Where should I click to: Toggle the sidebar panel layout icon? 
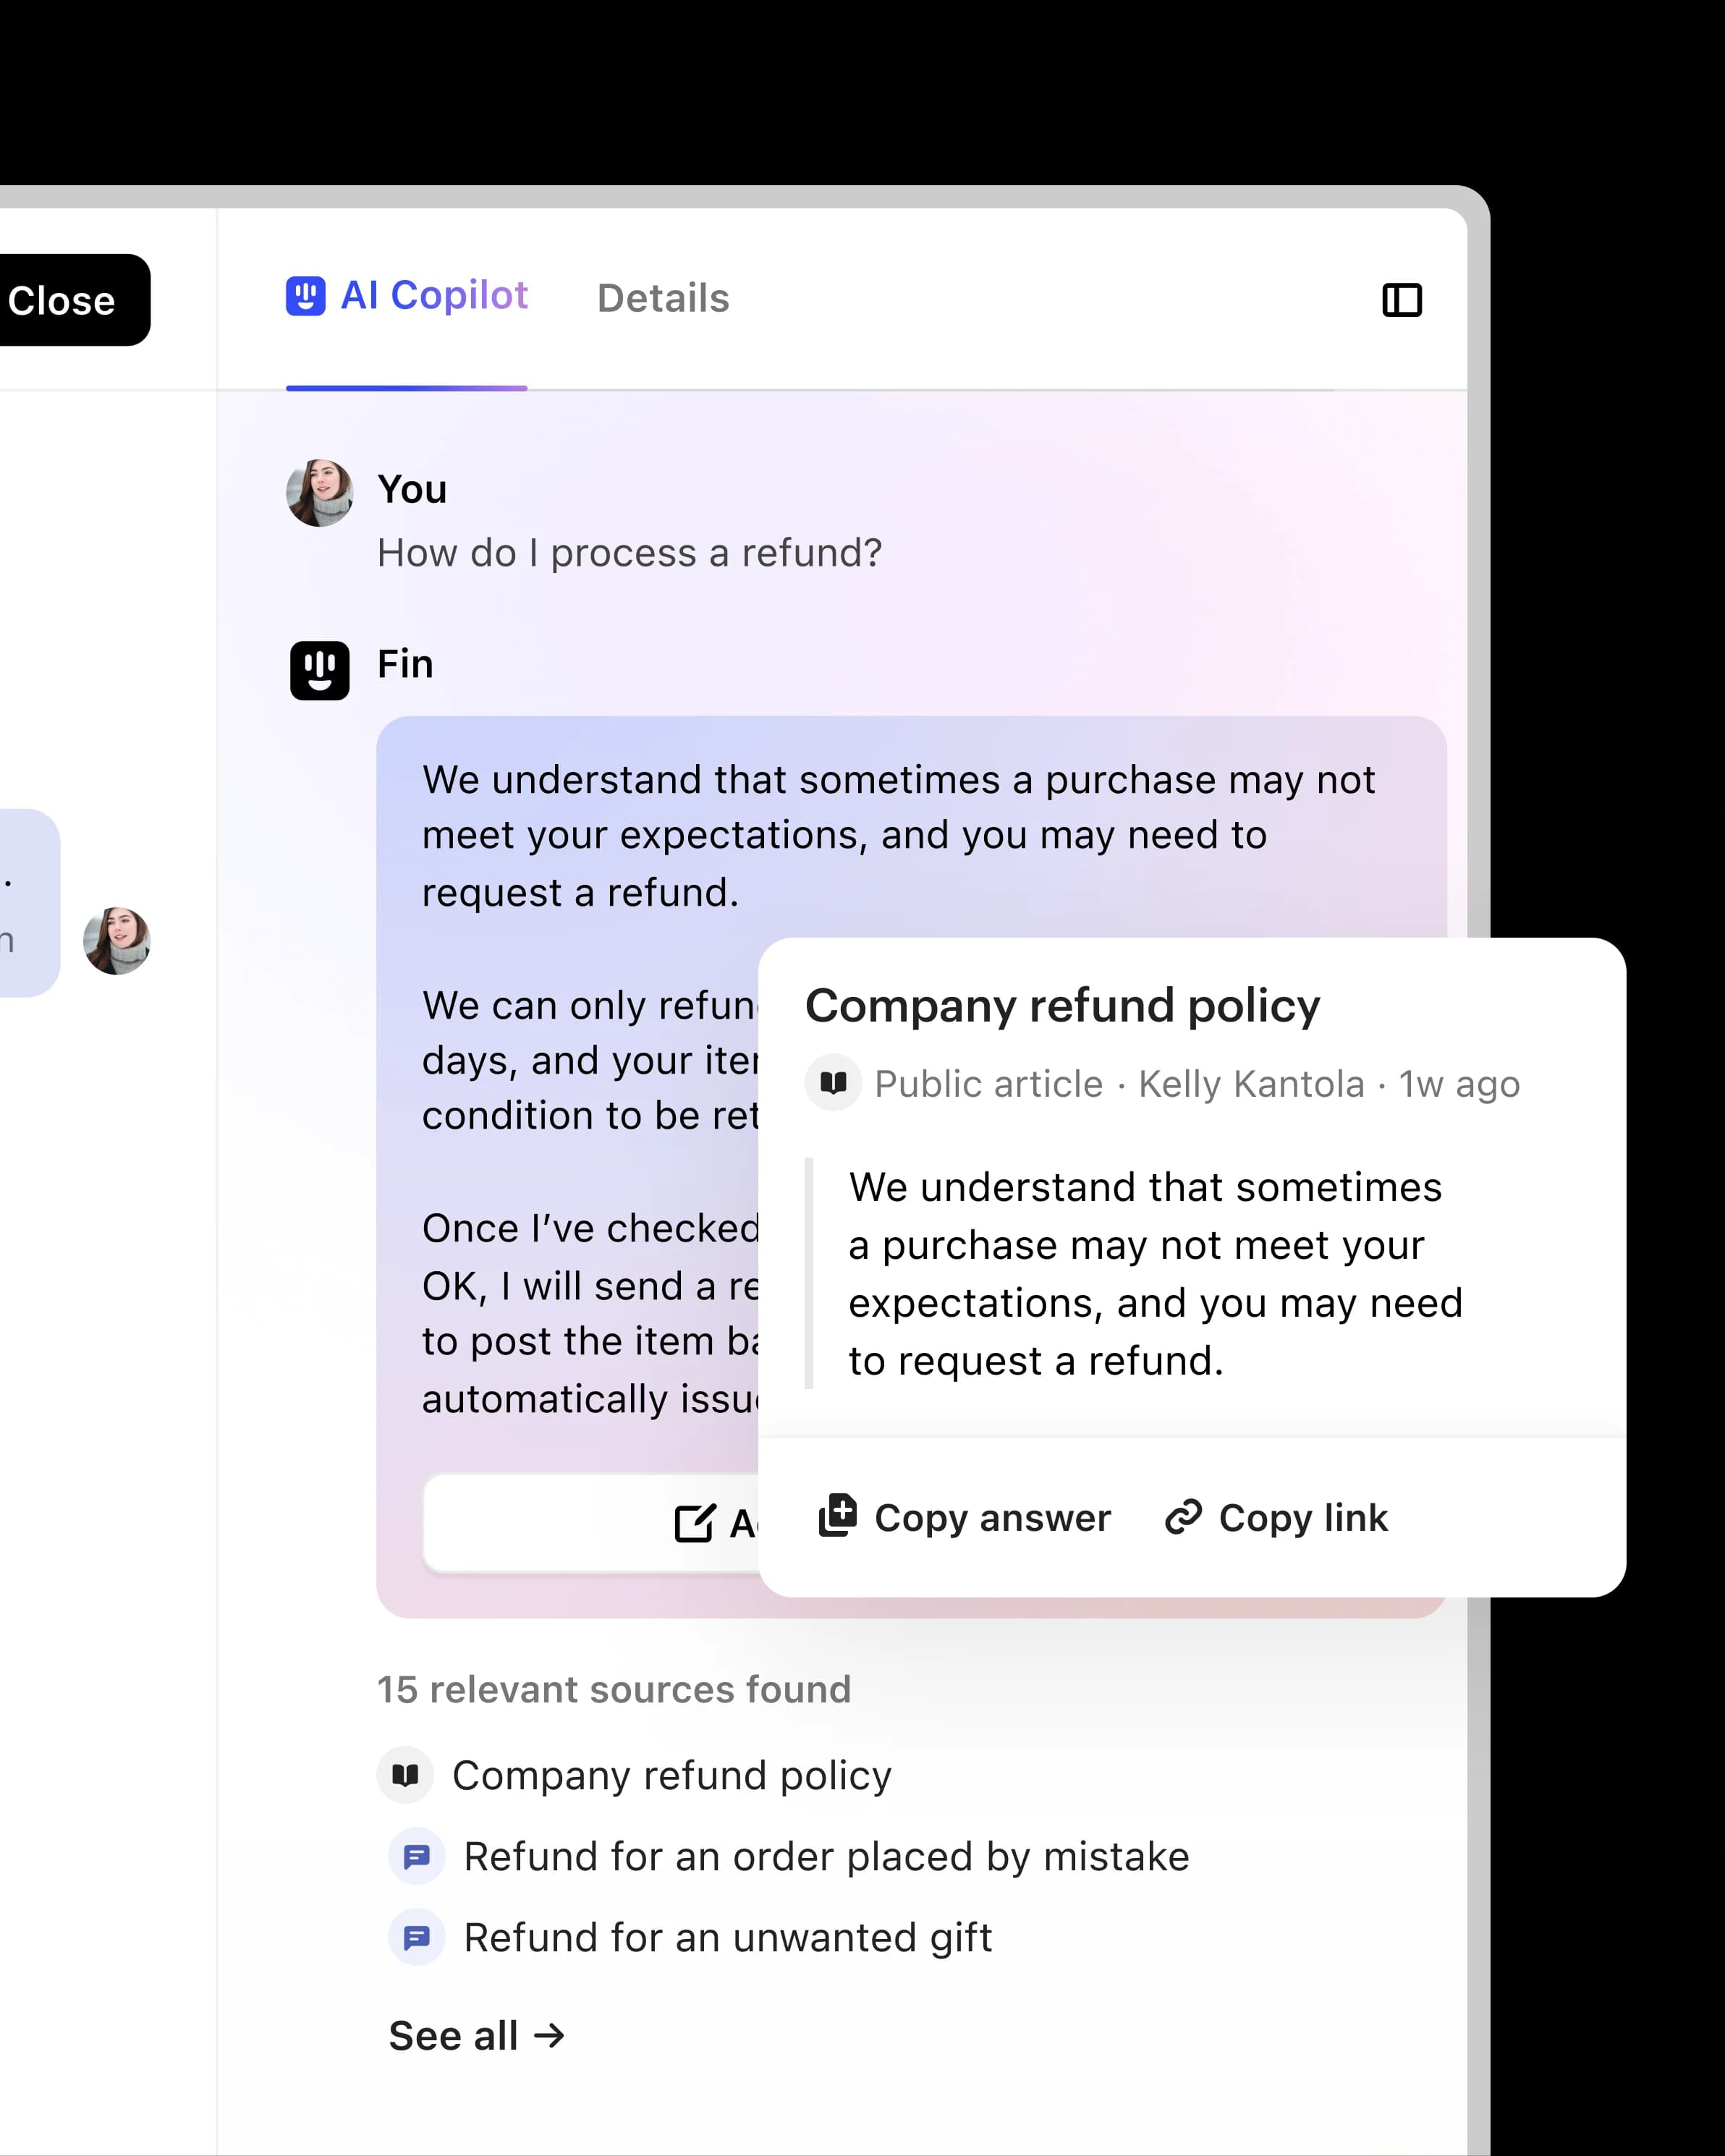(1402, 300)
